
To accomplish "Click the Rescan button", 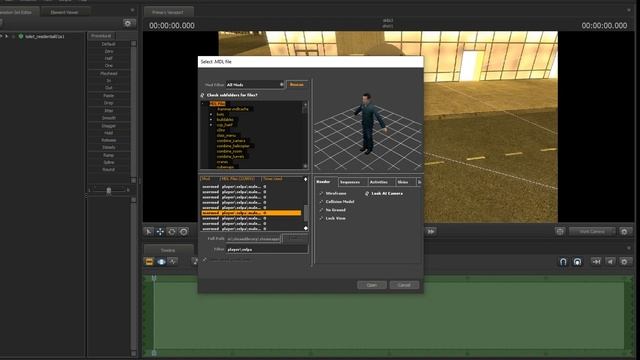I will 297,84.
